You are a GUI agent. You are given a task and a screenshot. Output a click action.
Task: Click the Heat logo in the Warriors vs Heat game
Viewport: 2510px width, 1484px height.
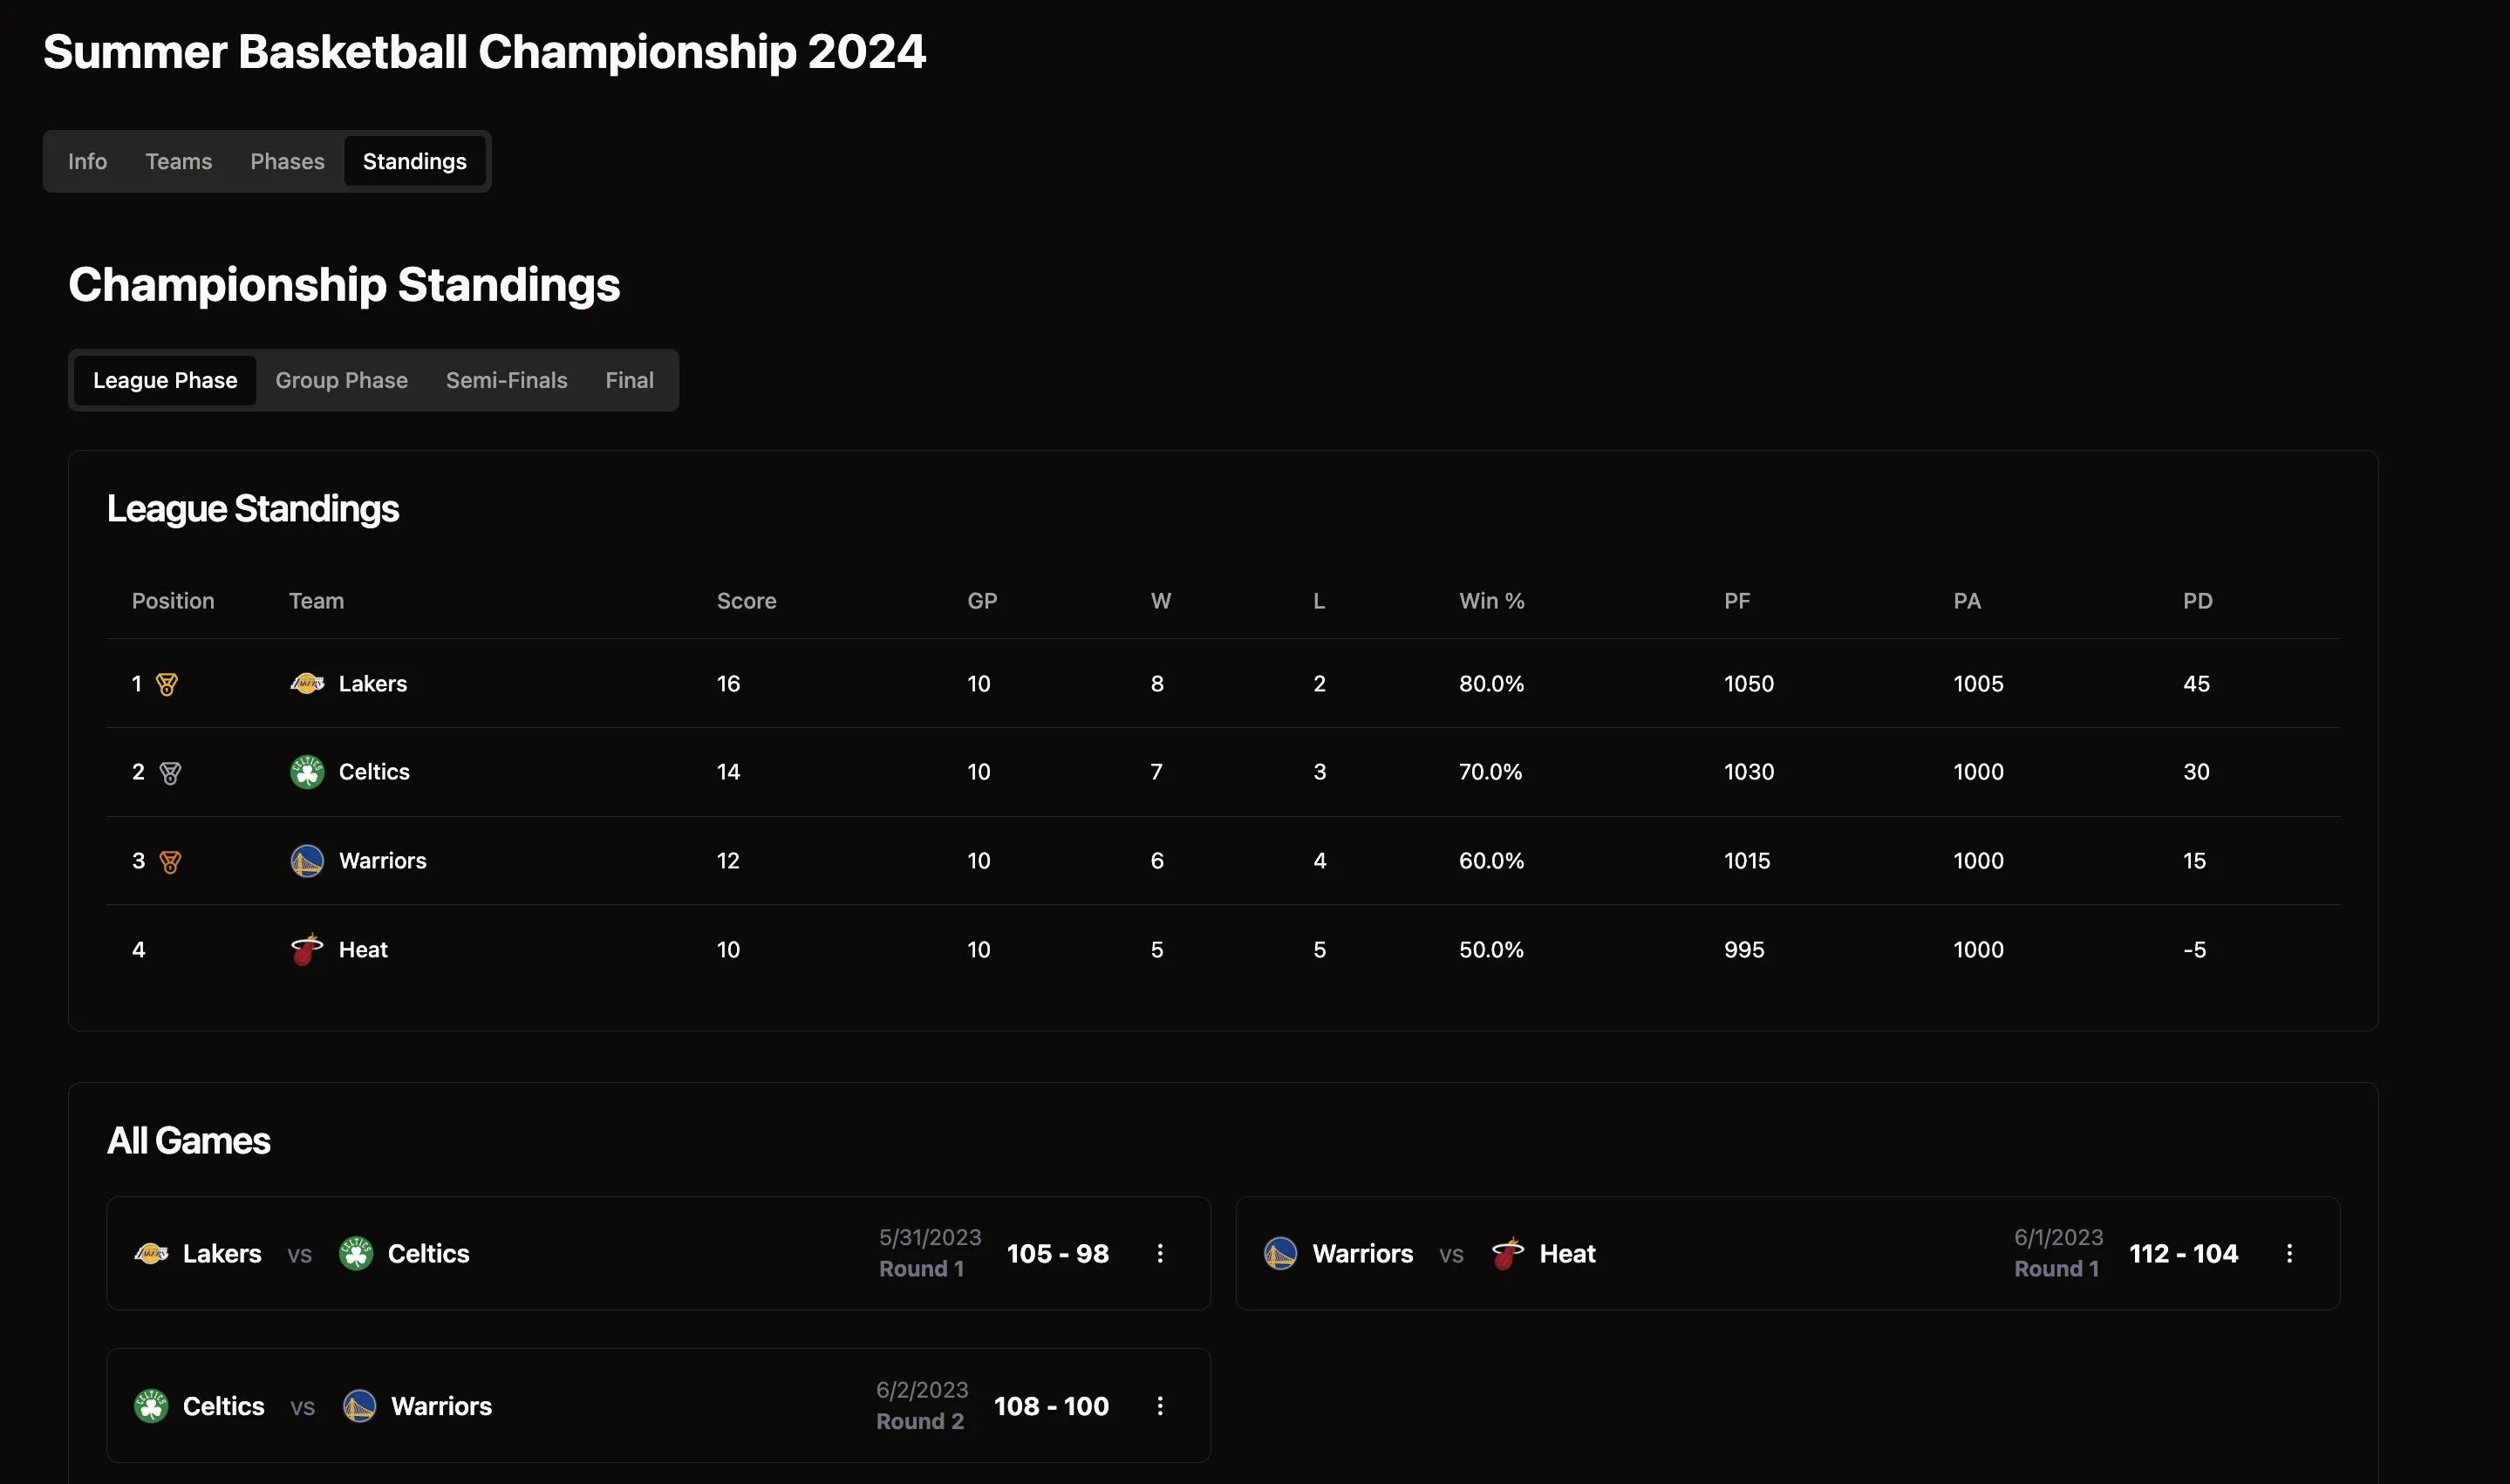(x=1508, y=1253)
